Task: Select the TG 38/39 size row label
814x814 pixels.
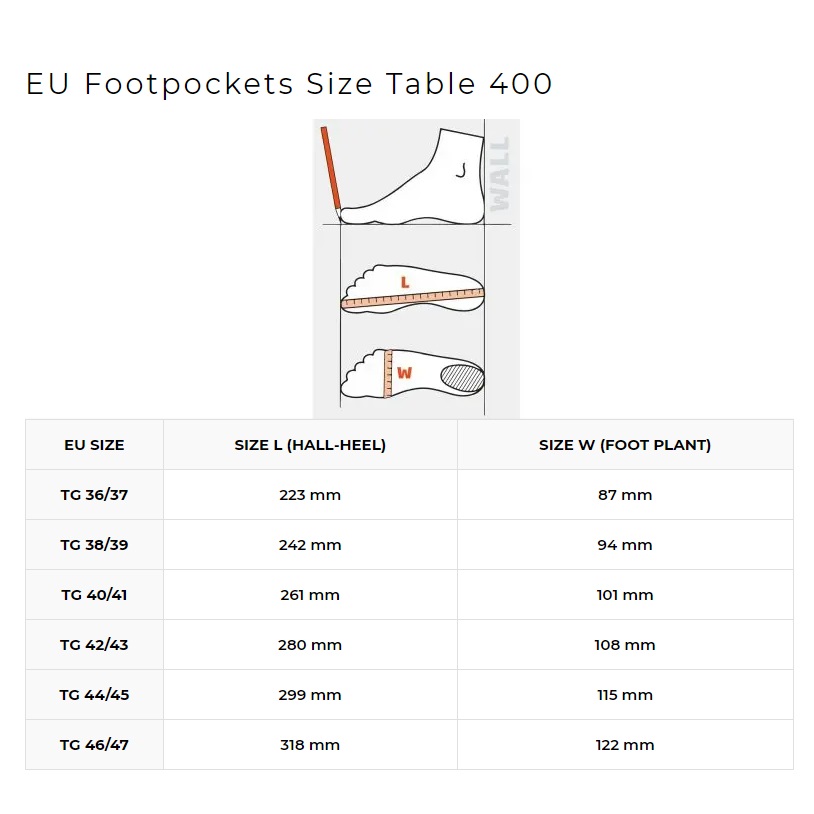Action: [94, 545]
